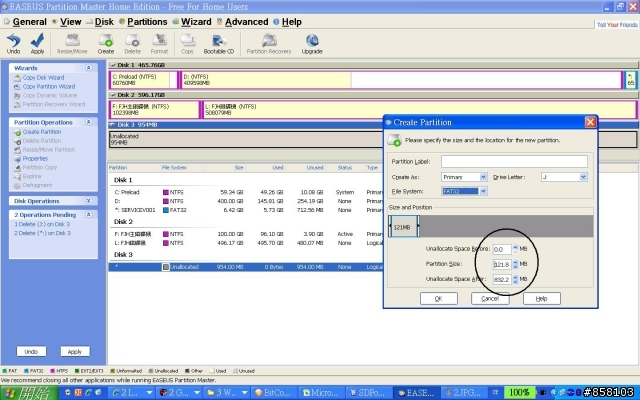Adjust the Unallocate Space After spinner
640x400 pixels.
515,280
